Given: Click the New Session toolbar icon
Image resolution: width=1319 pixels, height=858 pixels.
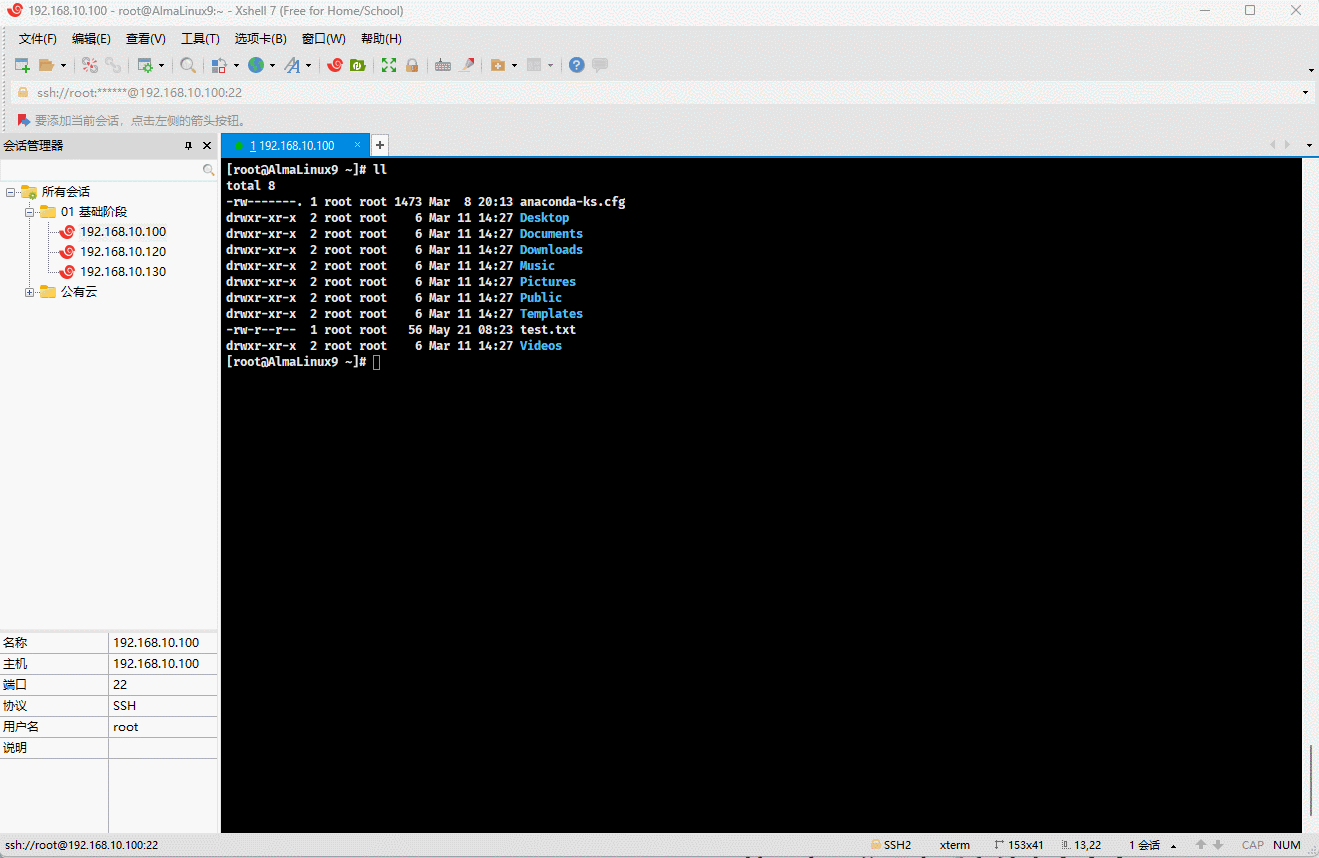Looking at the screenshot, I should [22, 65].
